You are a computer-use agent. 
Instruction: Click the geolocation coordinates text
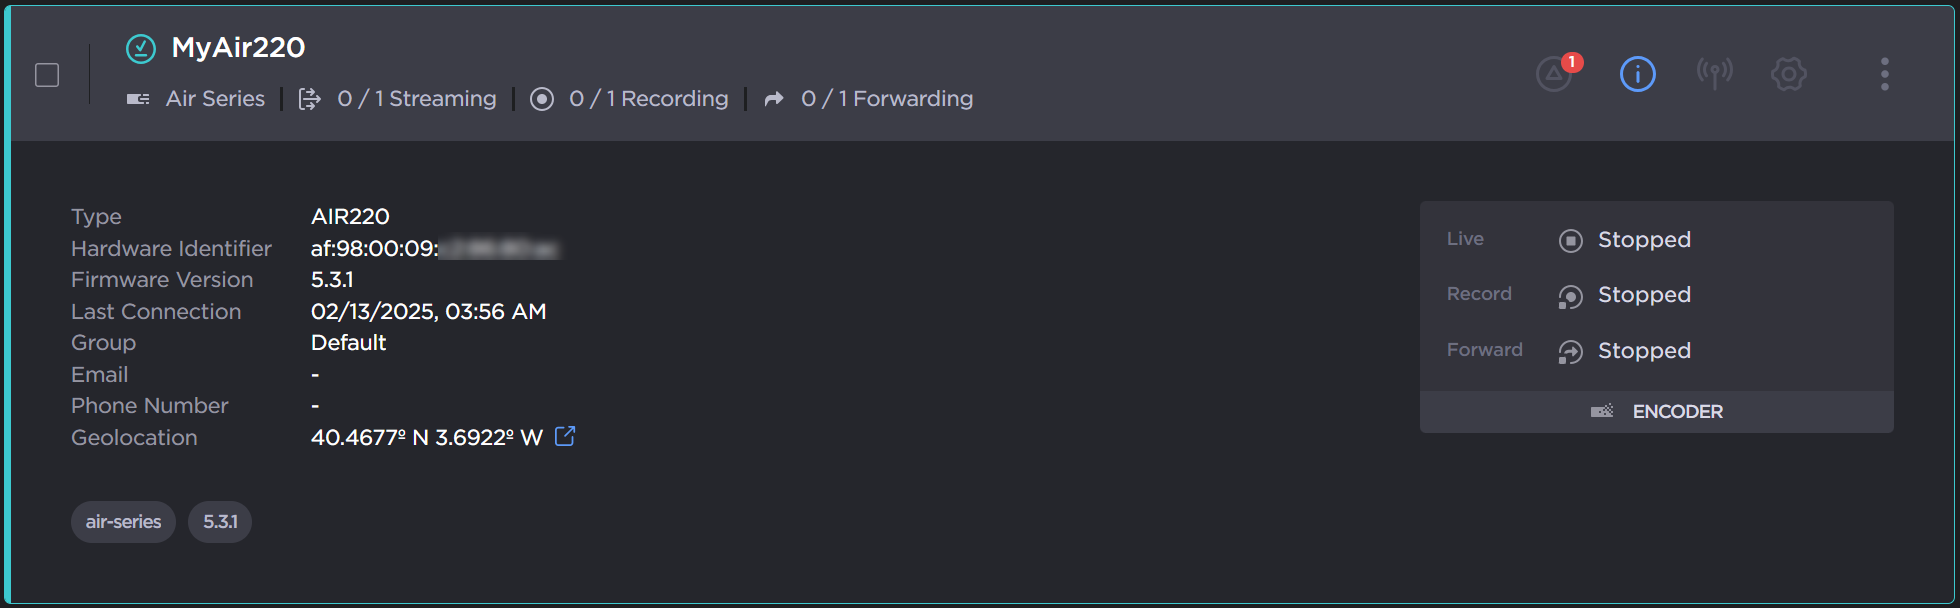click(426, 437)
